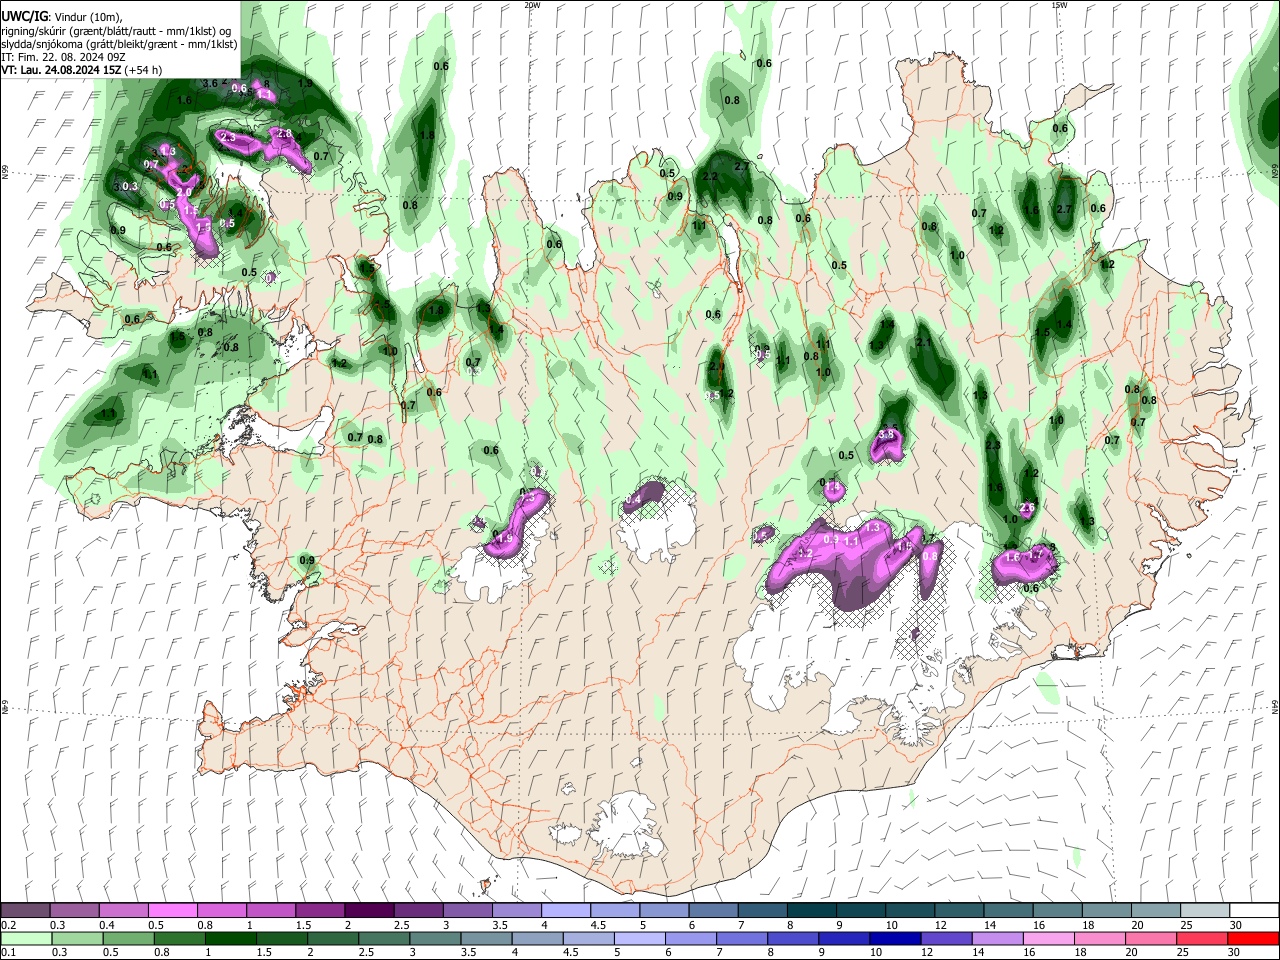Click the 'IT: Fim. 22. 08. 2024 09Z' line
The image size is (1280, 960).
pos(64,57)
